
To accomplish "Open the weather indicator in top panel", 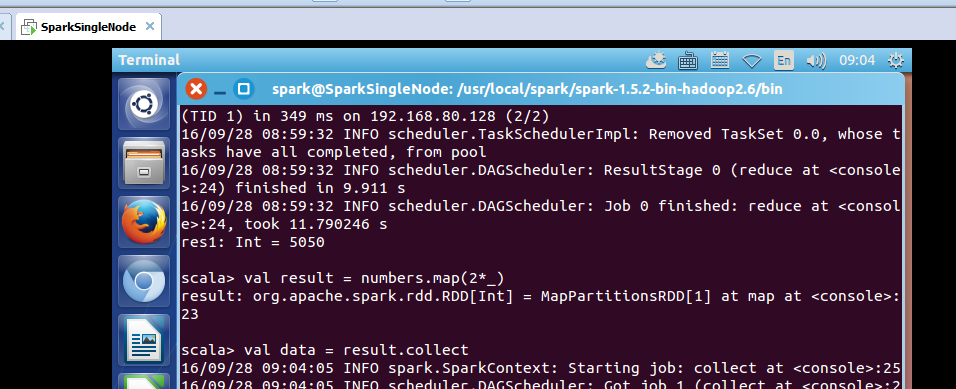I will click(x=657, y=60).
